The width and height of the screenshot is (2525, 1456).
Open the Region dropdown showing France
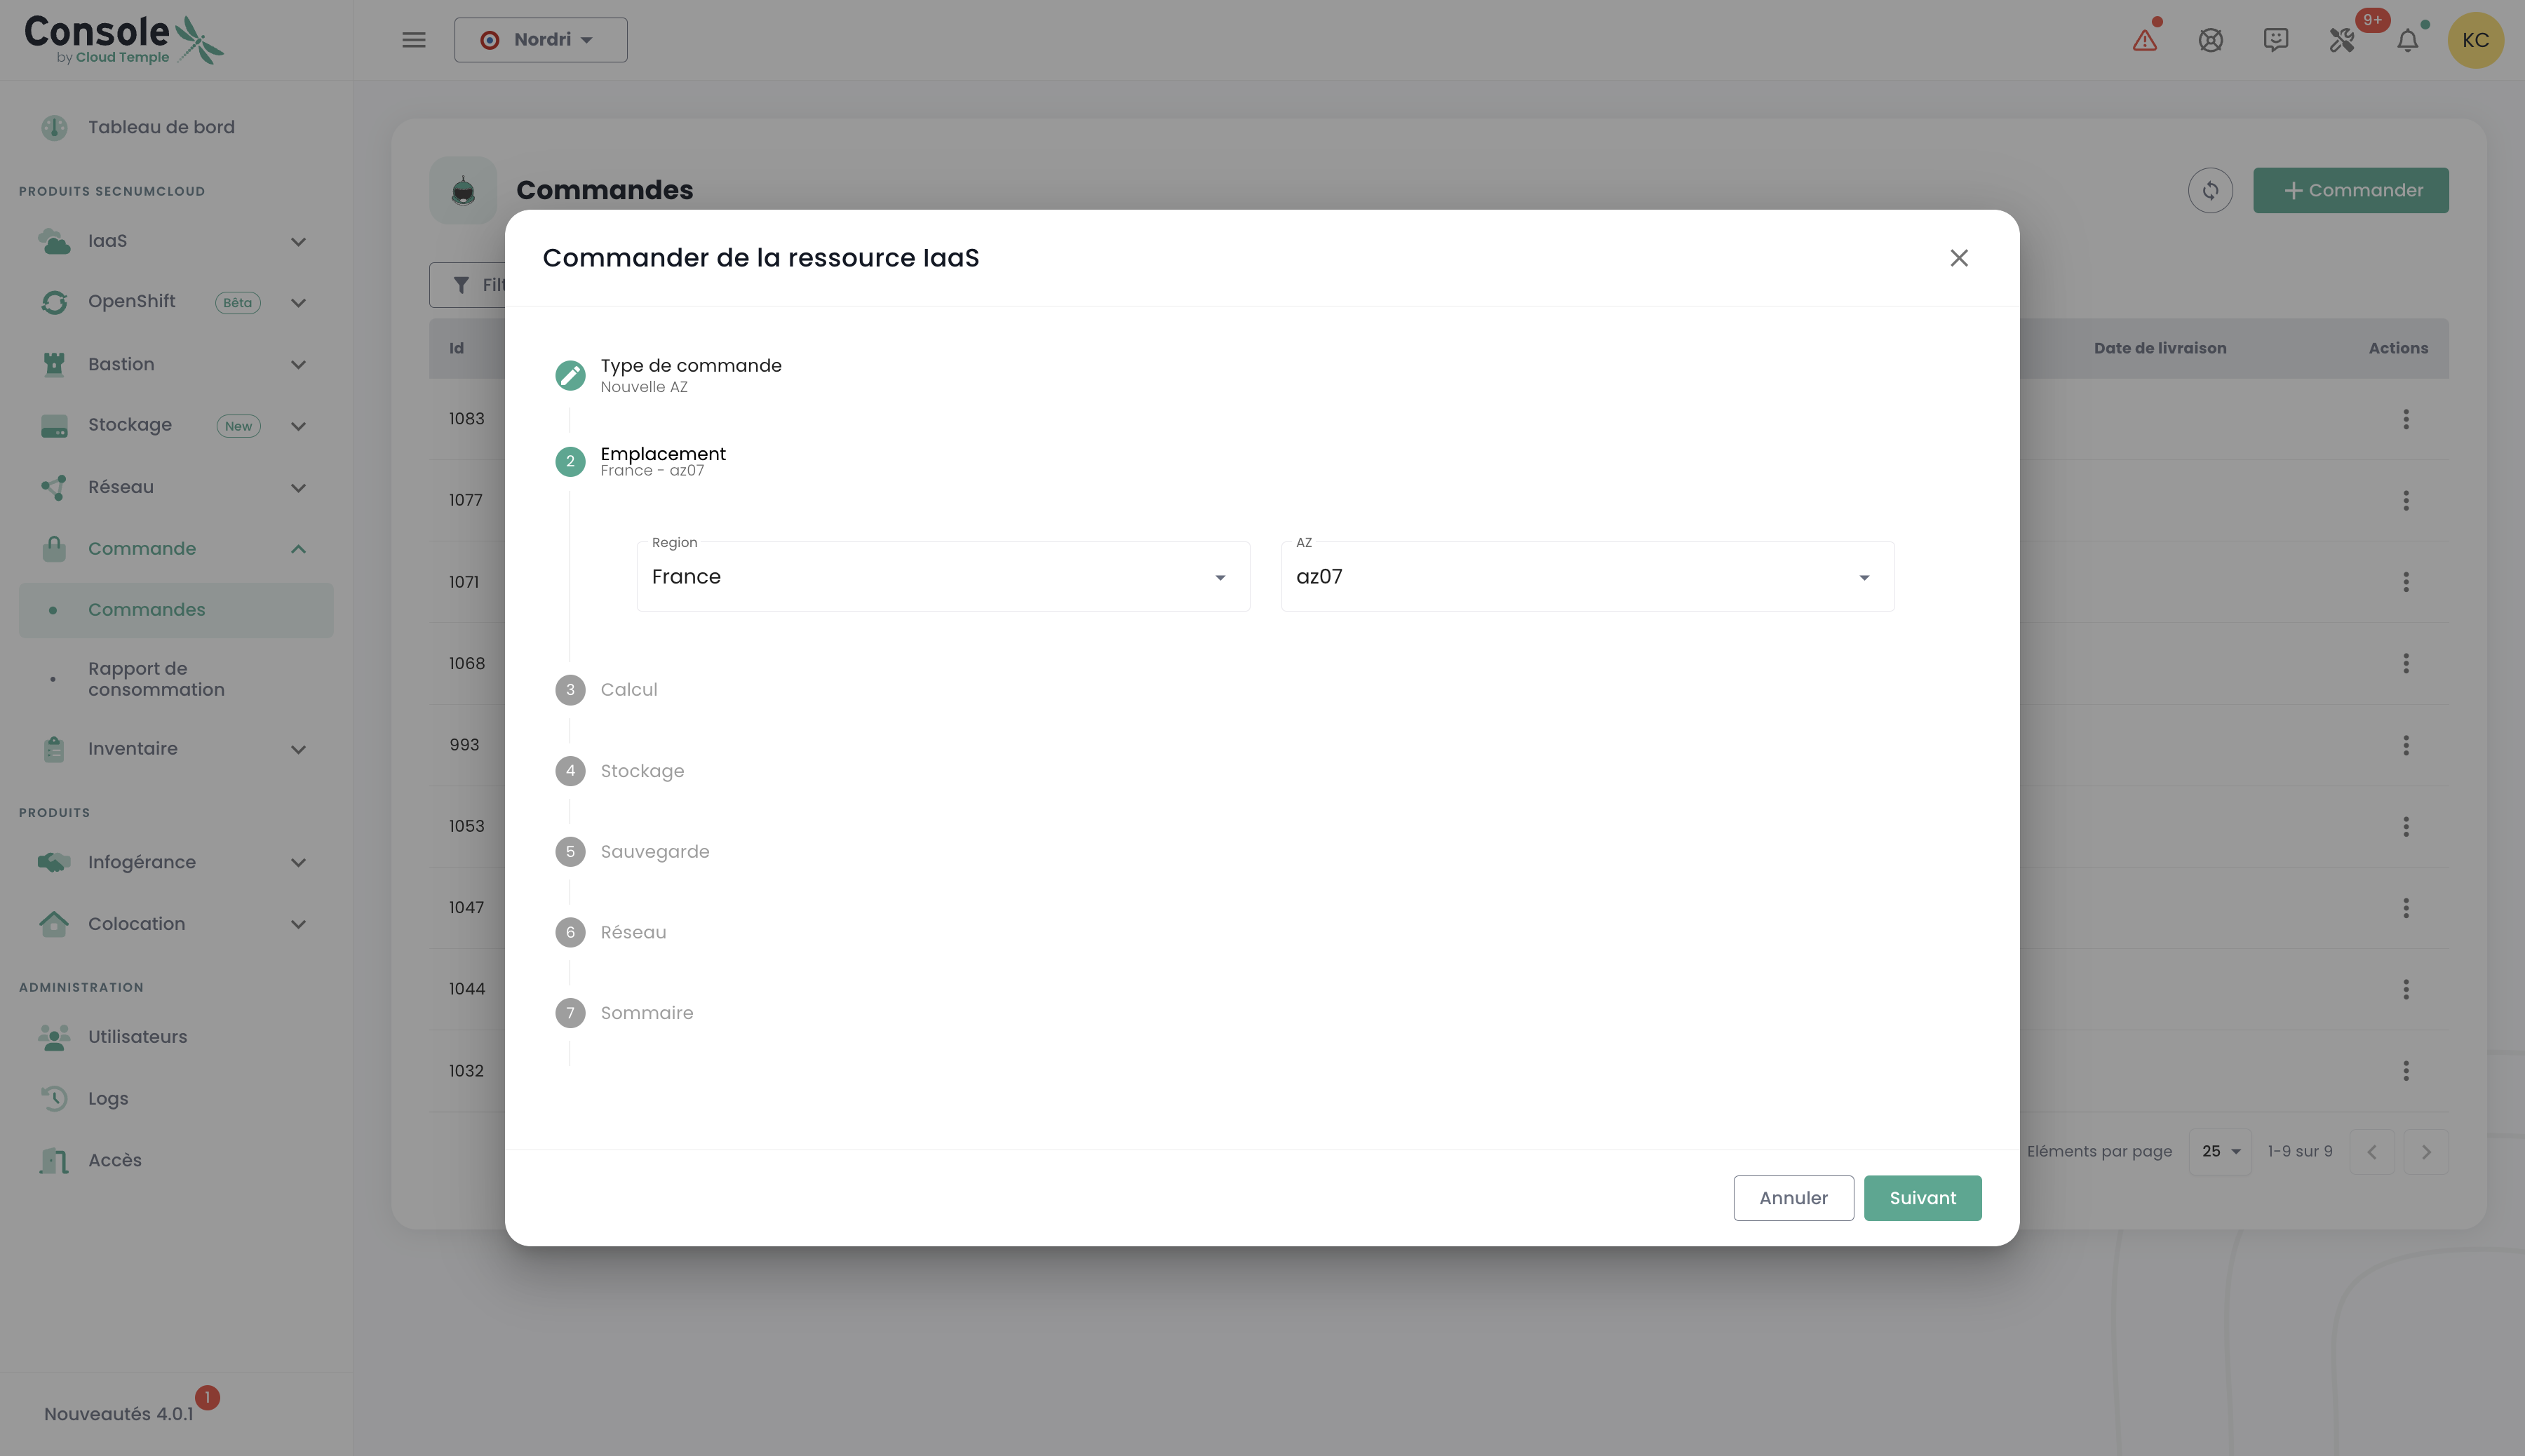[x=942, y=577]
